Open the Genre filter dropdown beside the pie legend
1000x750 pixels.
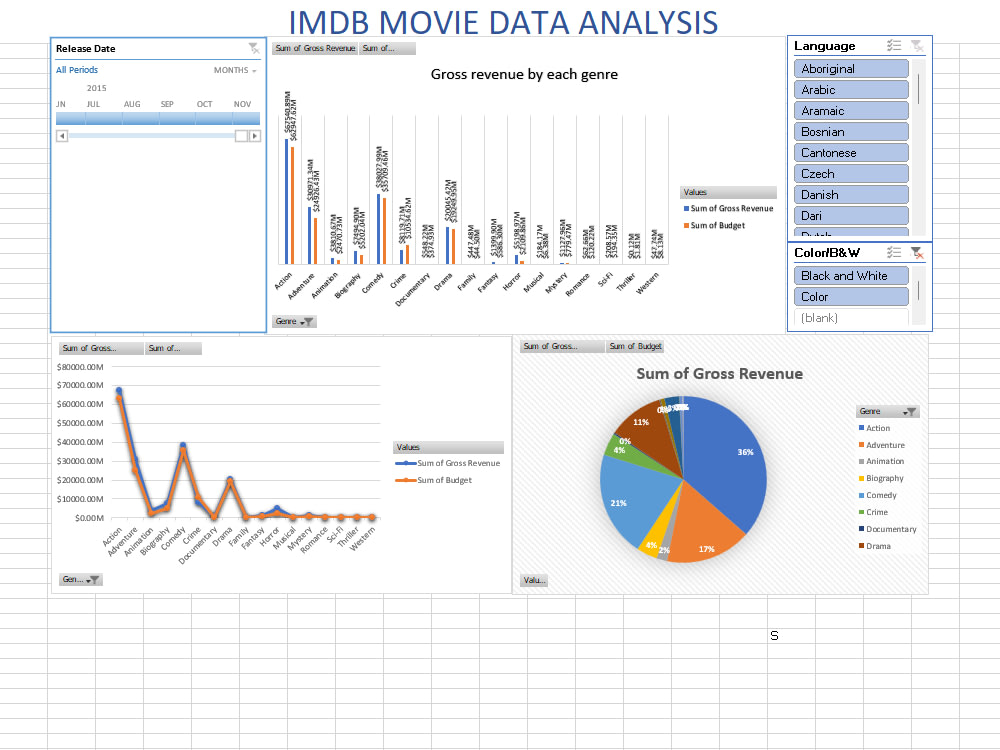coord(905,411)
